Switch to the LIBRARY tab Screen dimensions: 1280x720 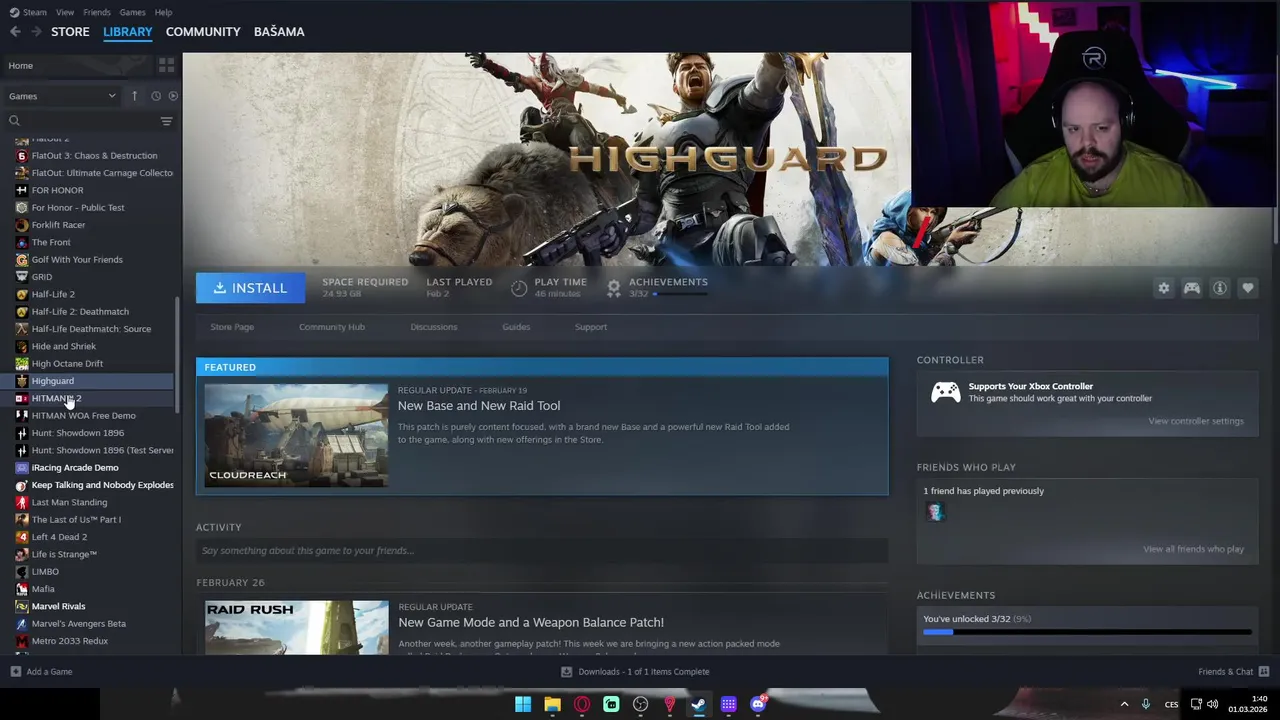[x=128, y=32]
